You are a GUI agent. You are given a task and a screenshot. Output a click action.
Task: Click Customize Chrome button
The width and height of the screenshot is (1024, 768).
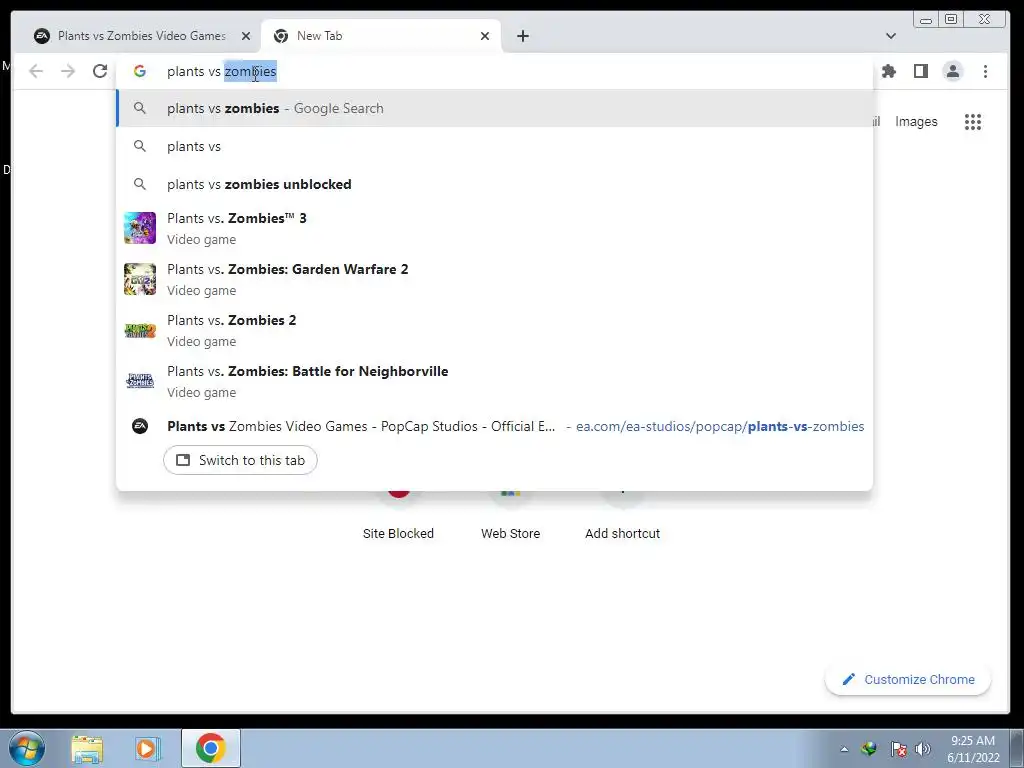908,680
